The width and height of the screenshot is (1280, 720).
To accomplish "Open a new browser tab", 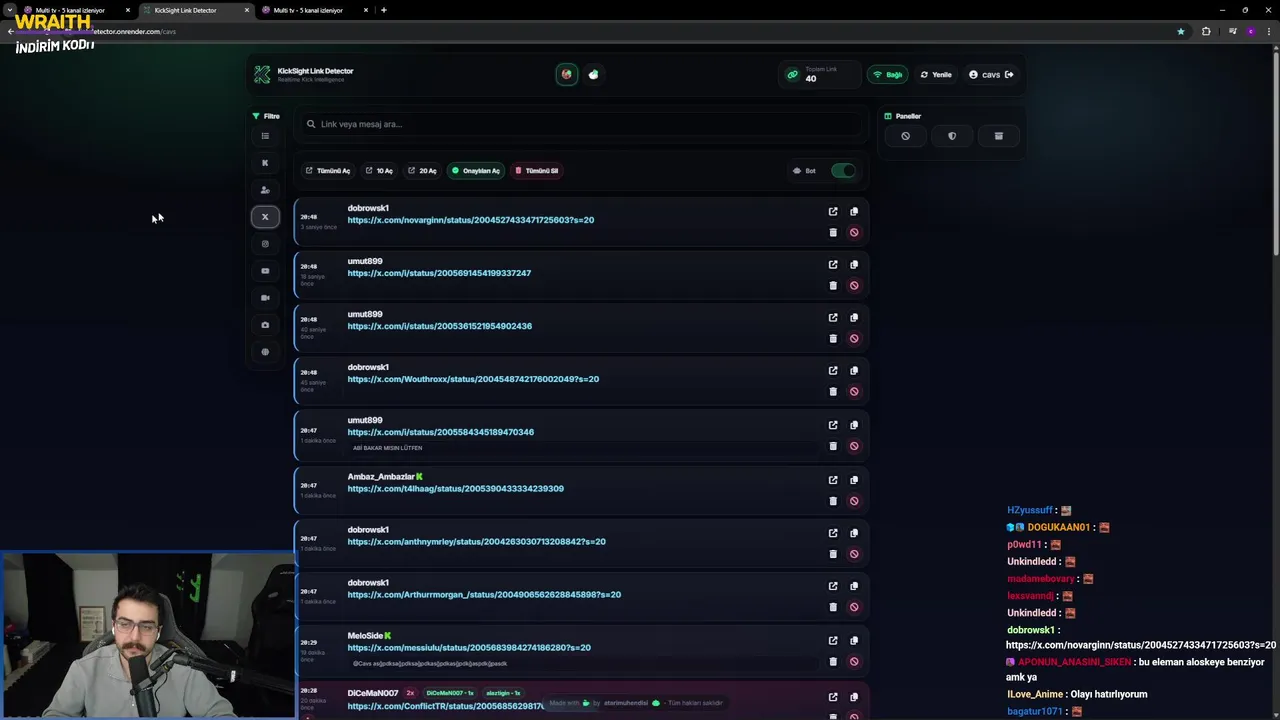I will tap(384, 10).
